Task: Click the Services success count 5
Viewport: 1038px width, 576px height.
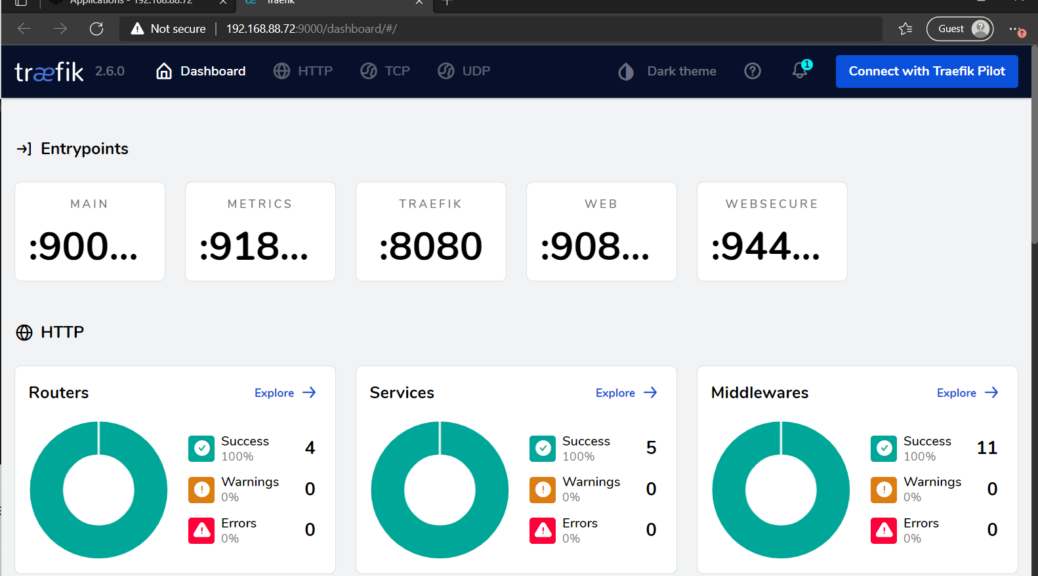Action: tap(651, 448)
